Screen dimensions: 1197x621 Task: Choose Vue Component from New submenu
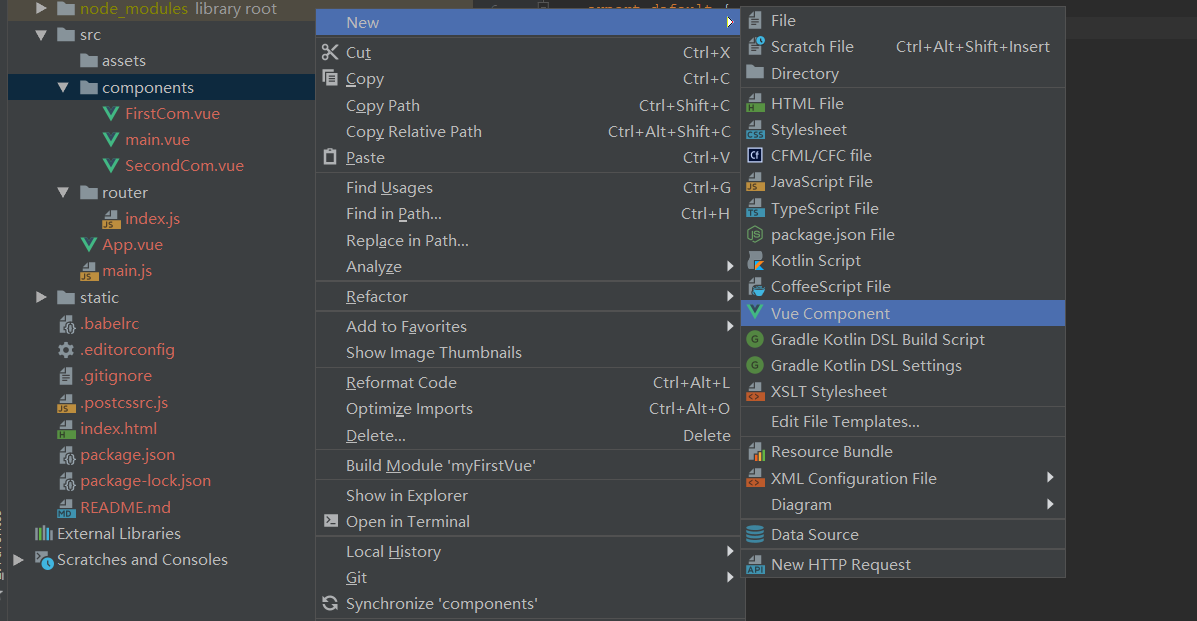tap(830, 314)
